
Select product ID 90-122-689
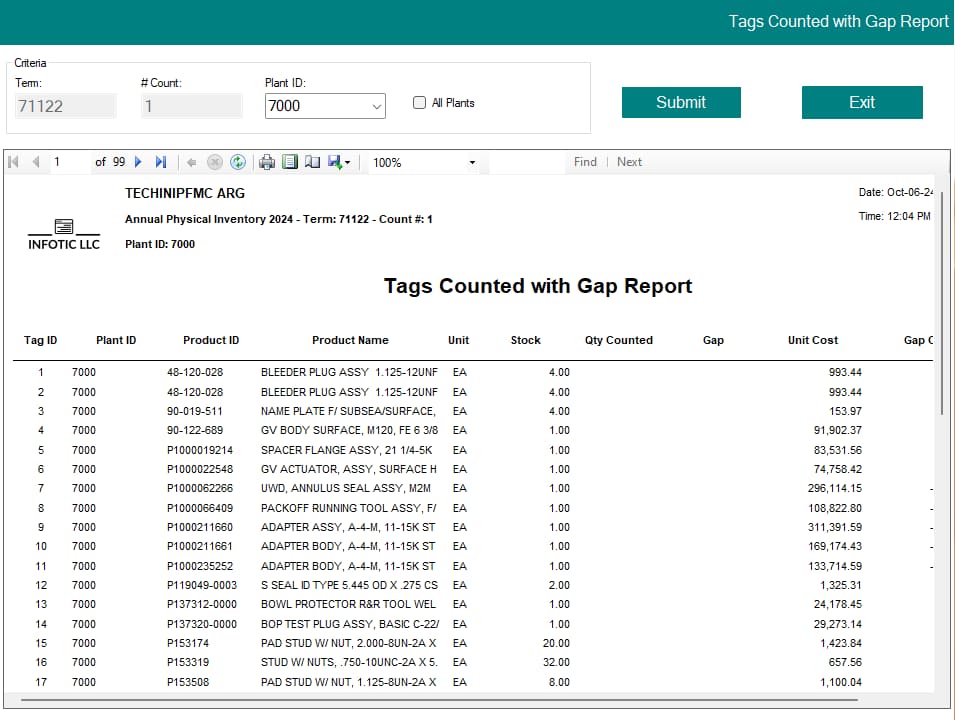pyautogui.click(x=195, y=430)
